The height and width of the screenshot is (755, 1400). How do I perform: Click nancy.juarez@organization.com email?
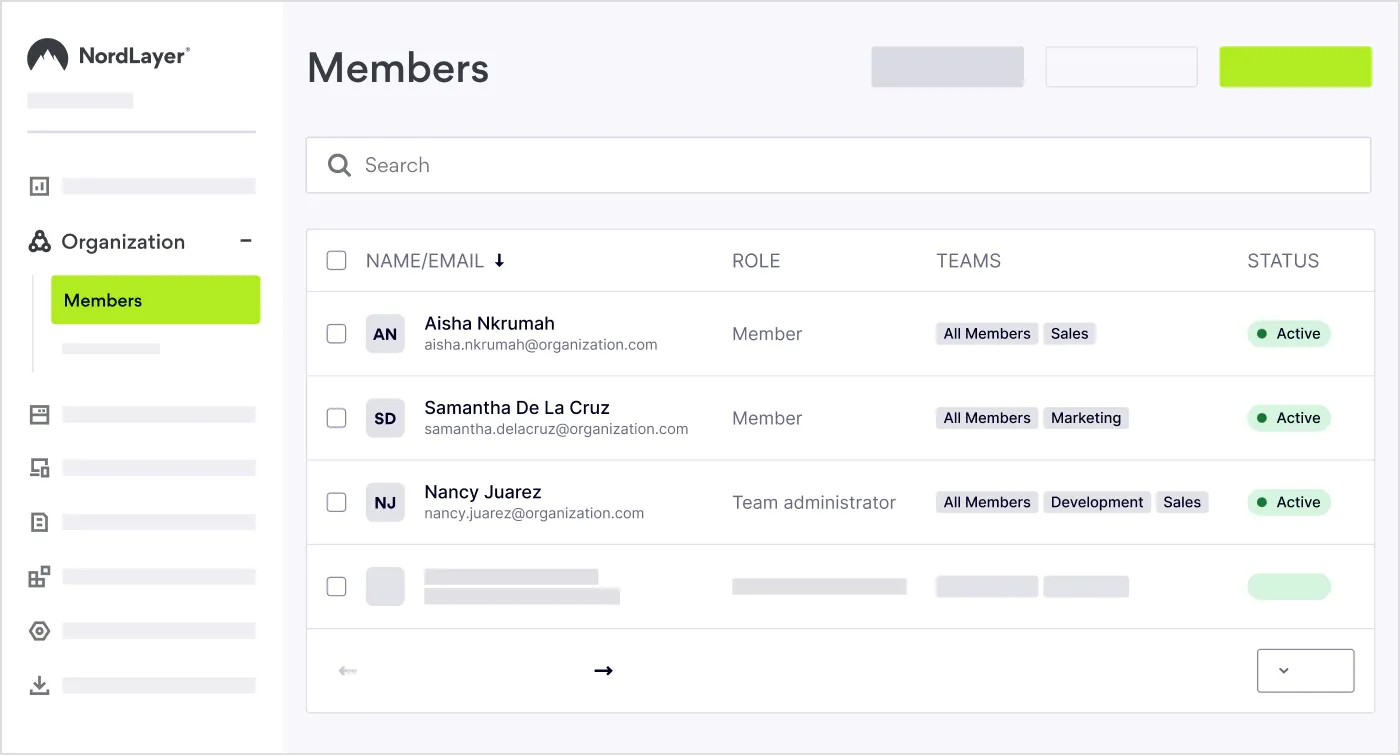534,513
